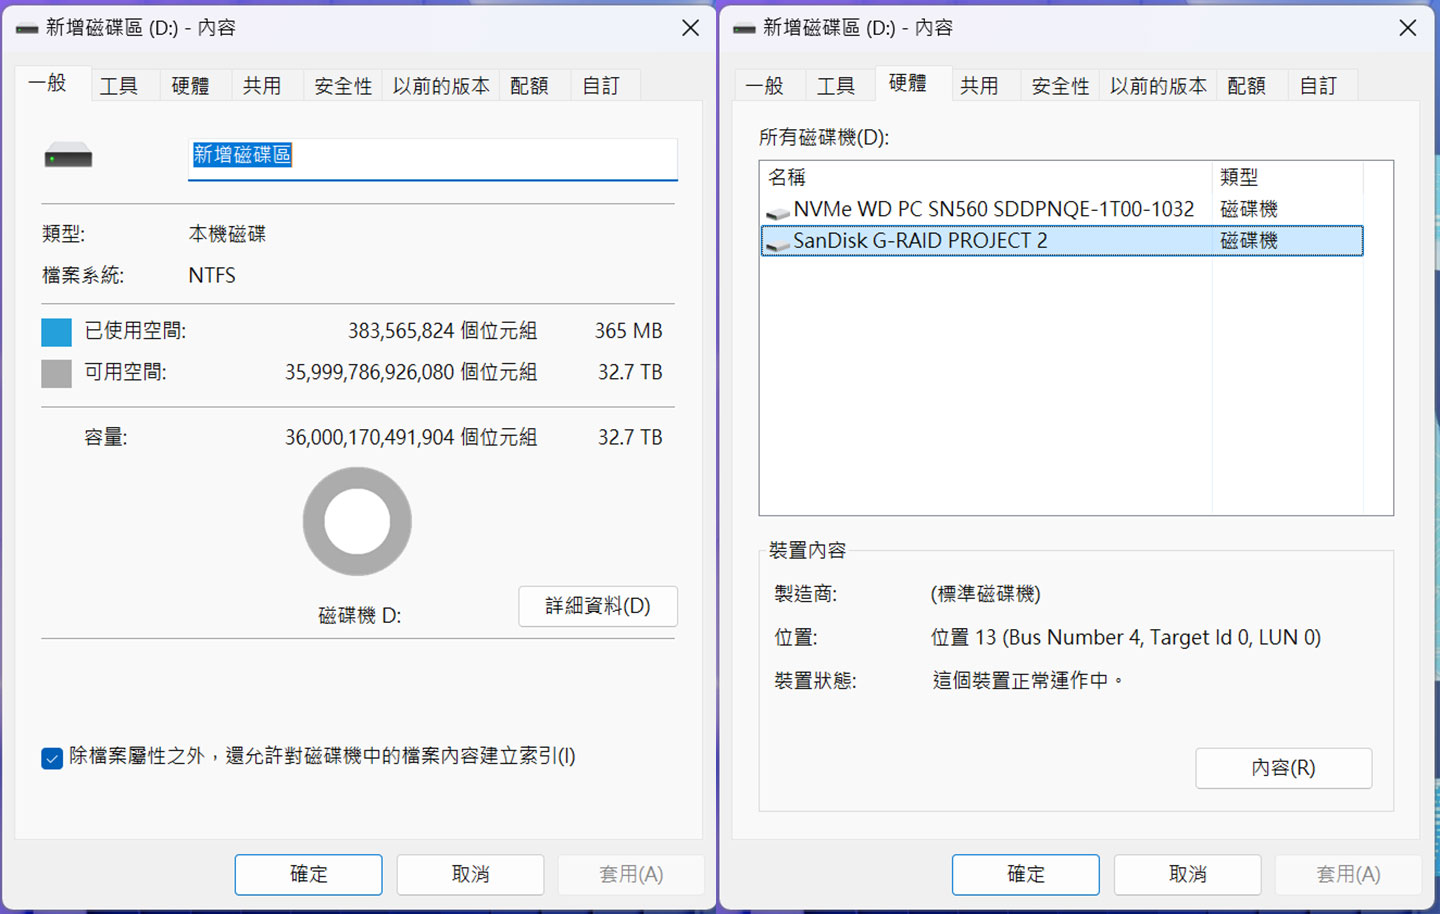The image size is (1440, 914).
Task: Enable the indexing checkbox at dialog bottom
Action: (x=52, y=757)
